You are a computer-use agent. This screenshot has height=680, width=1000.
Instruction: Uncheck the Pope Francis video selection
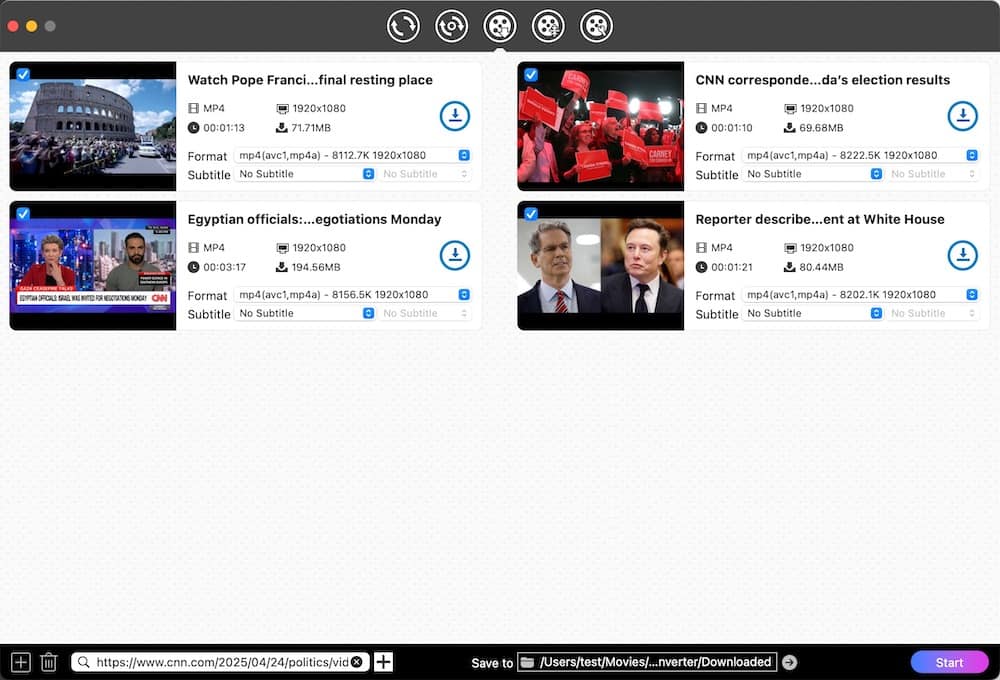22,73
